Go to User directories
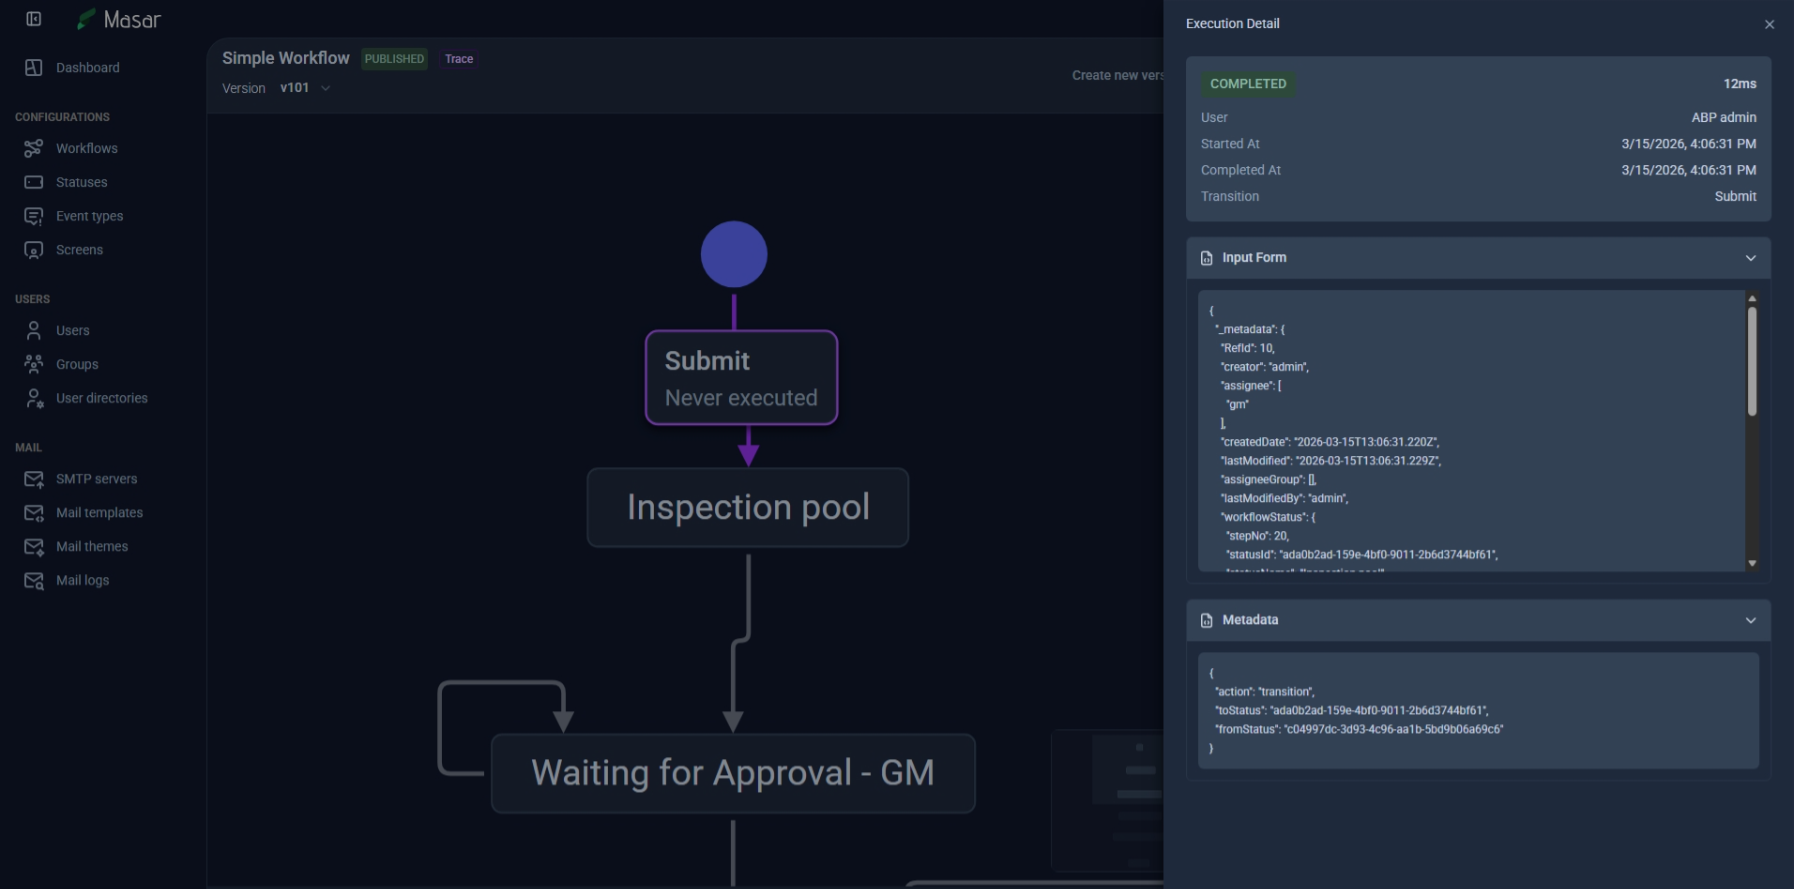The height and width of the screenshot is (889, 1794). (101, 398)
